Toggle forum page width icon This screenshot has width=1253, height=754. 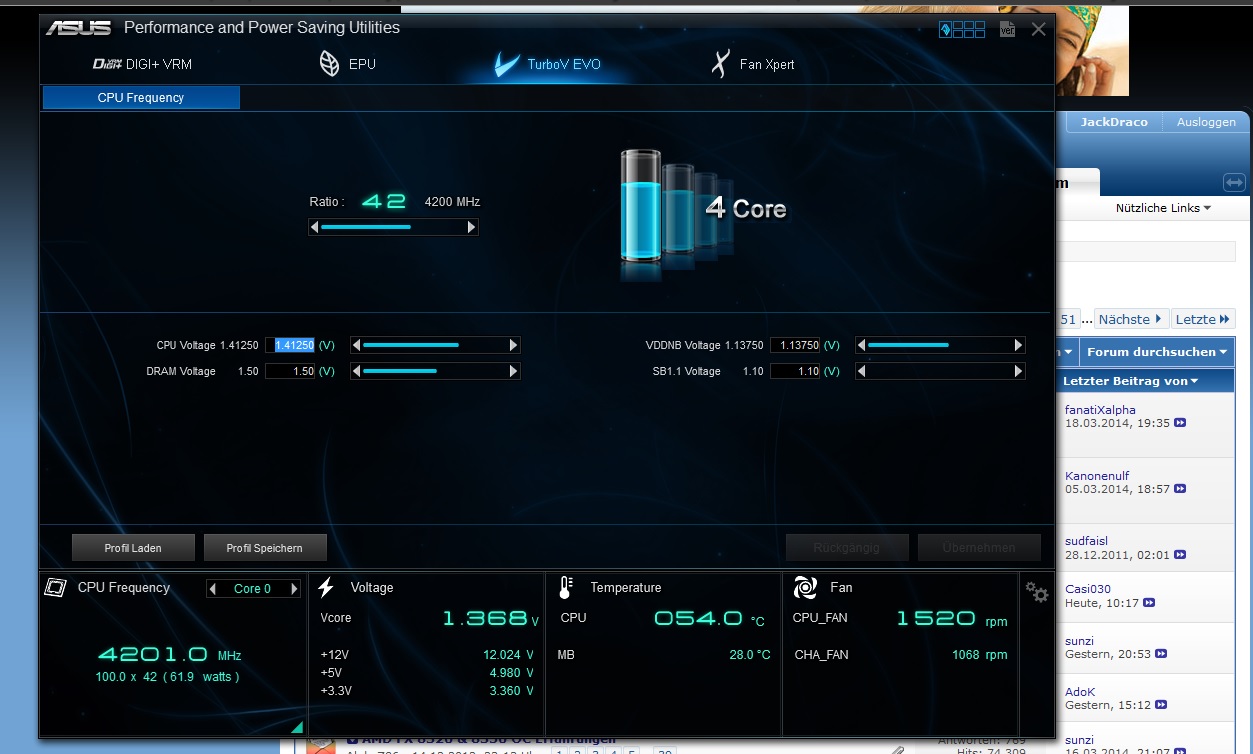pyautogui.click(x=1234, y=183)
